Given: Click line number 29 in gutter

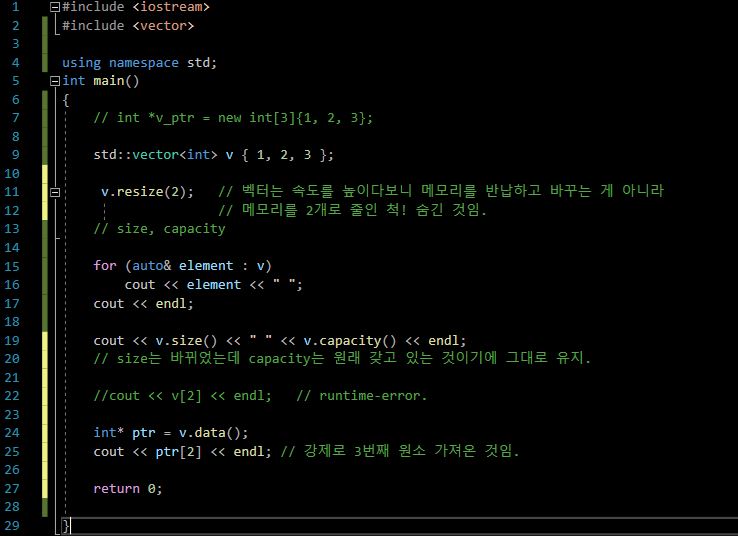Looking at the screenshot, I should tap(12, 526).
